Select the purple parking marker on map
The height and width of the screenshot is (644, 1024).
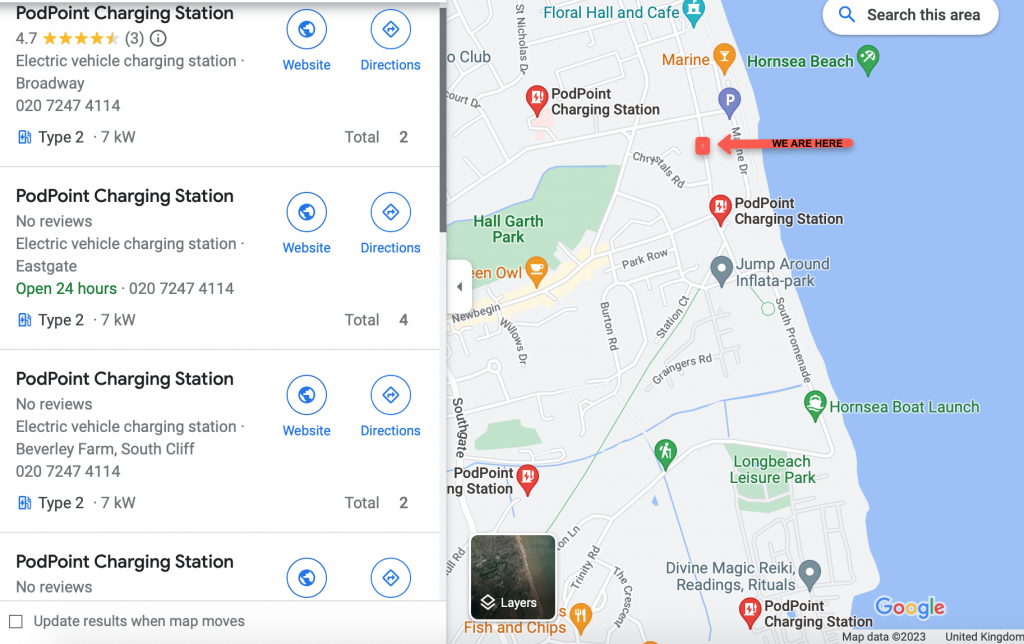point(729,103)
